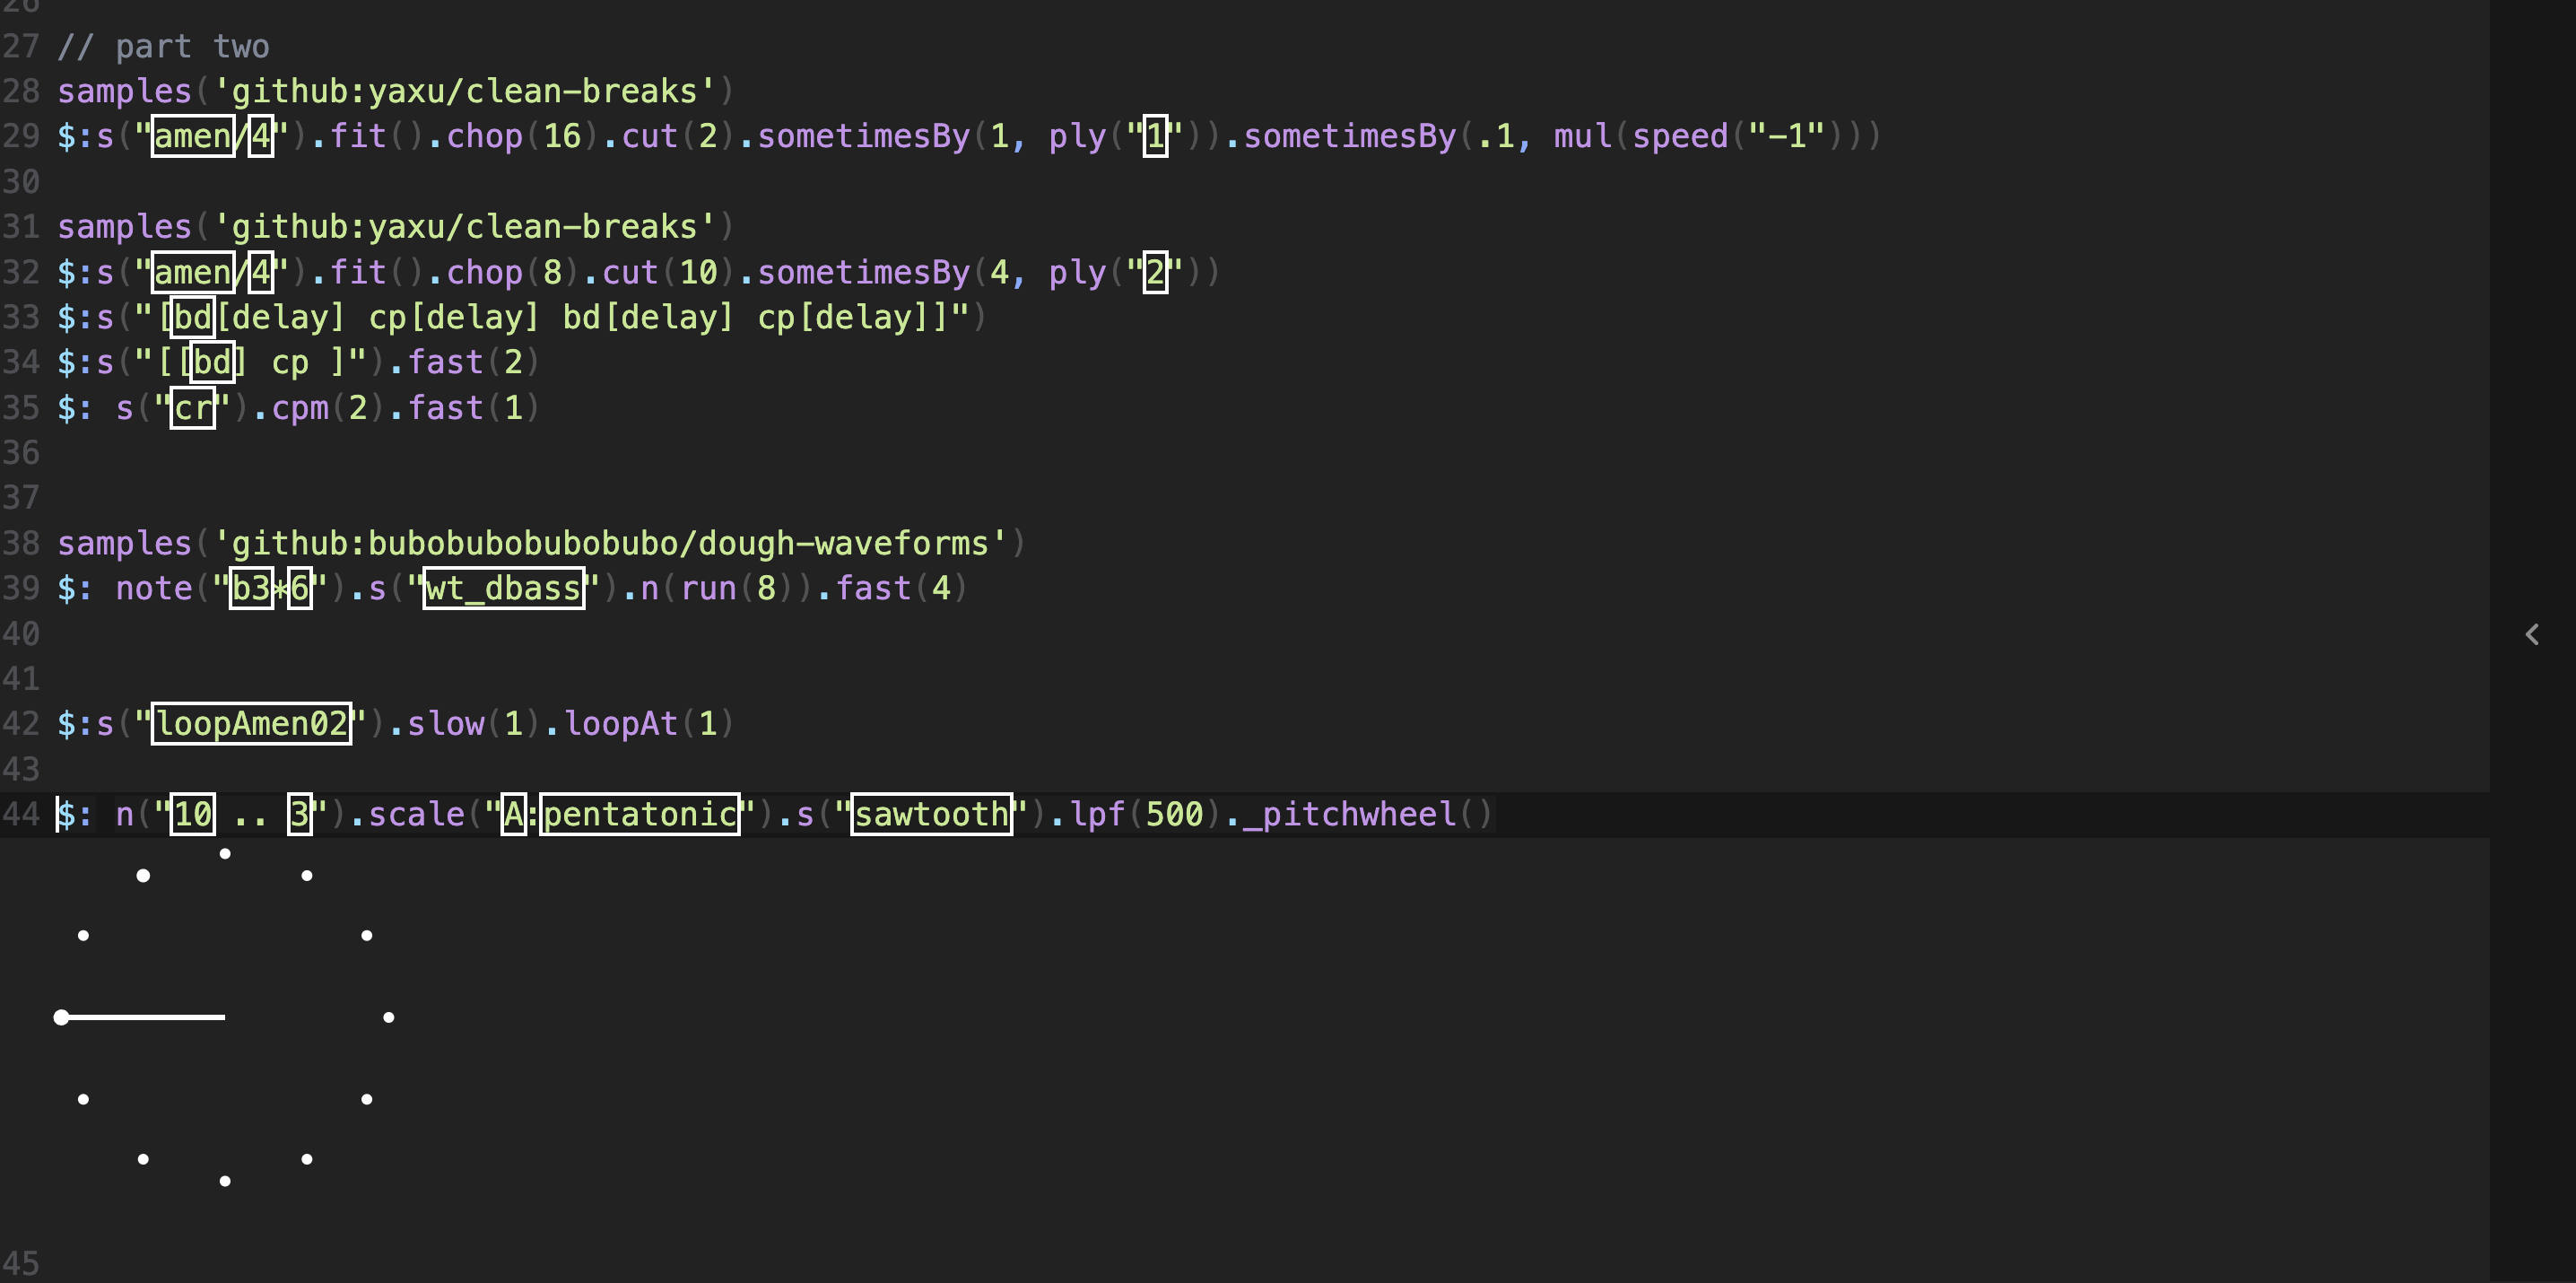Click 'cut' with argument 10 on line 32

click(x=630, y=272)
